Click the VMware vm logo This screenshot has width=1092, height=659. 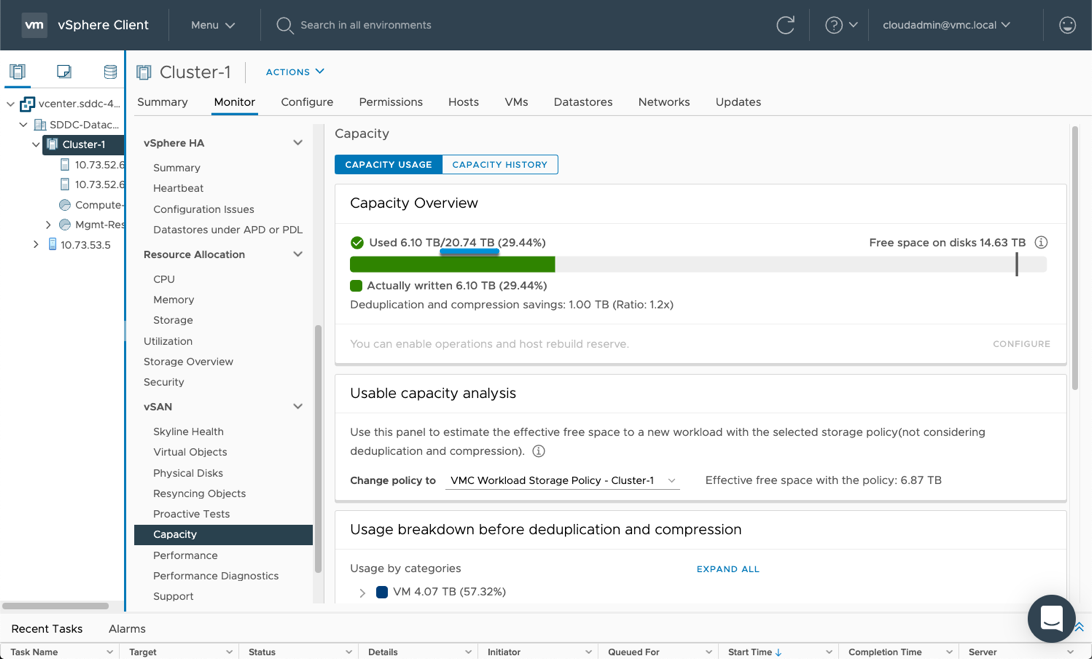[x=34, y=25]
